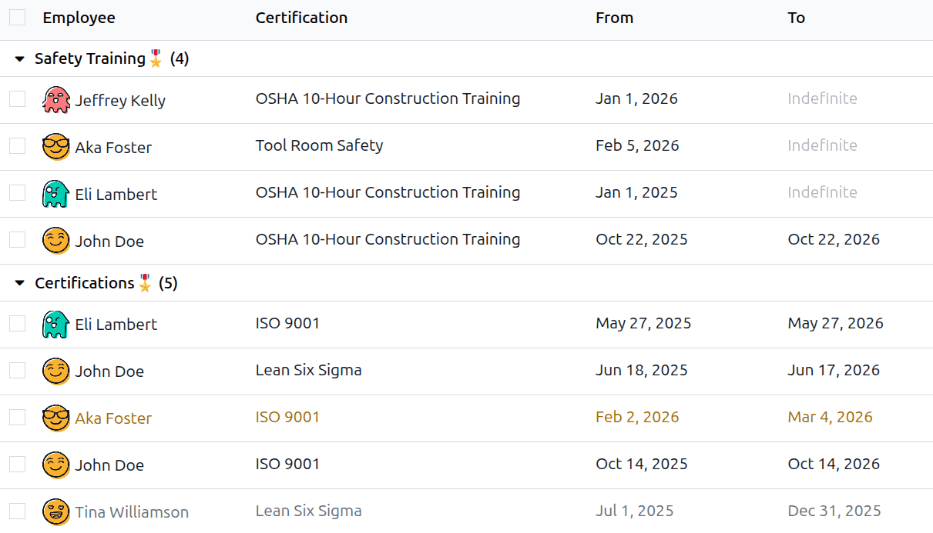933x533 pixels.
Task: Collapse the Safety Training group
Action: [x=20, y=59]
